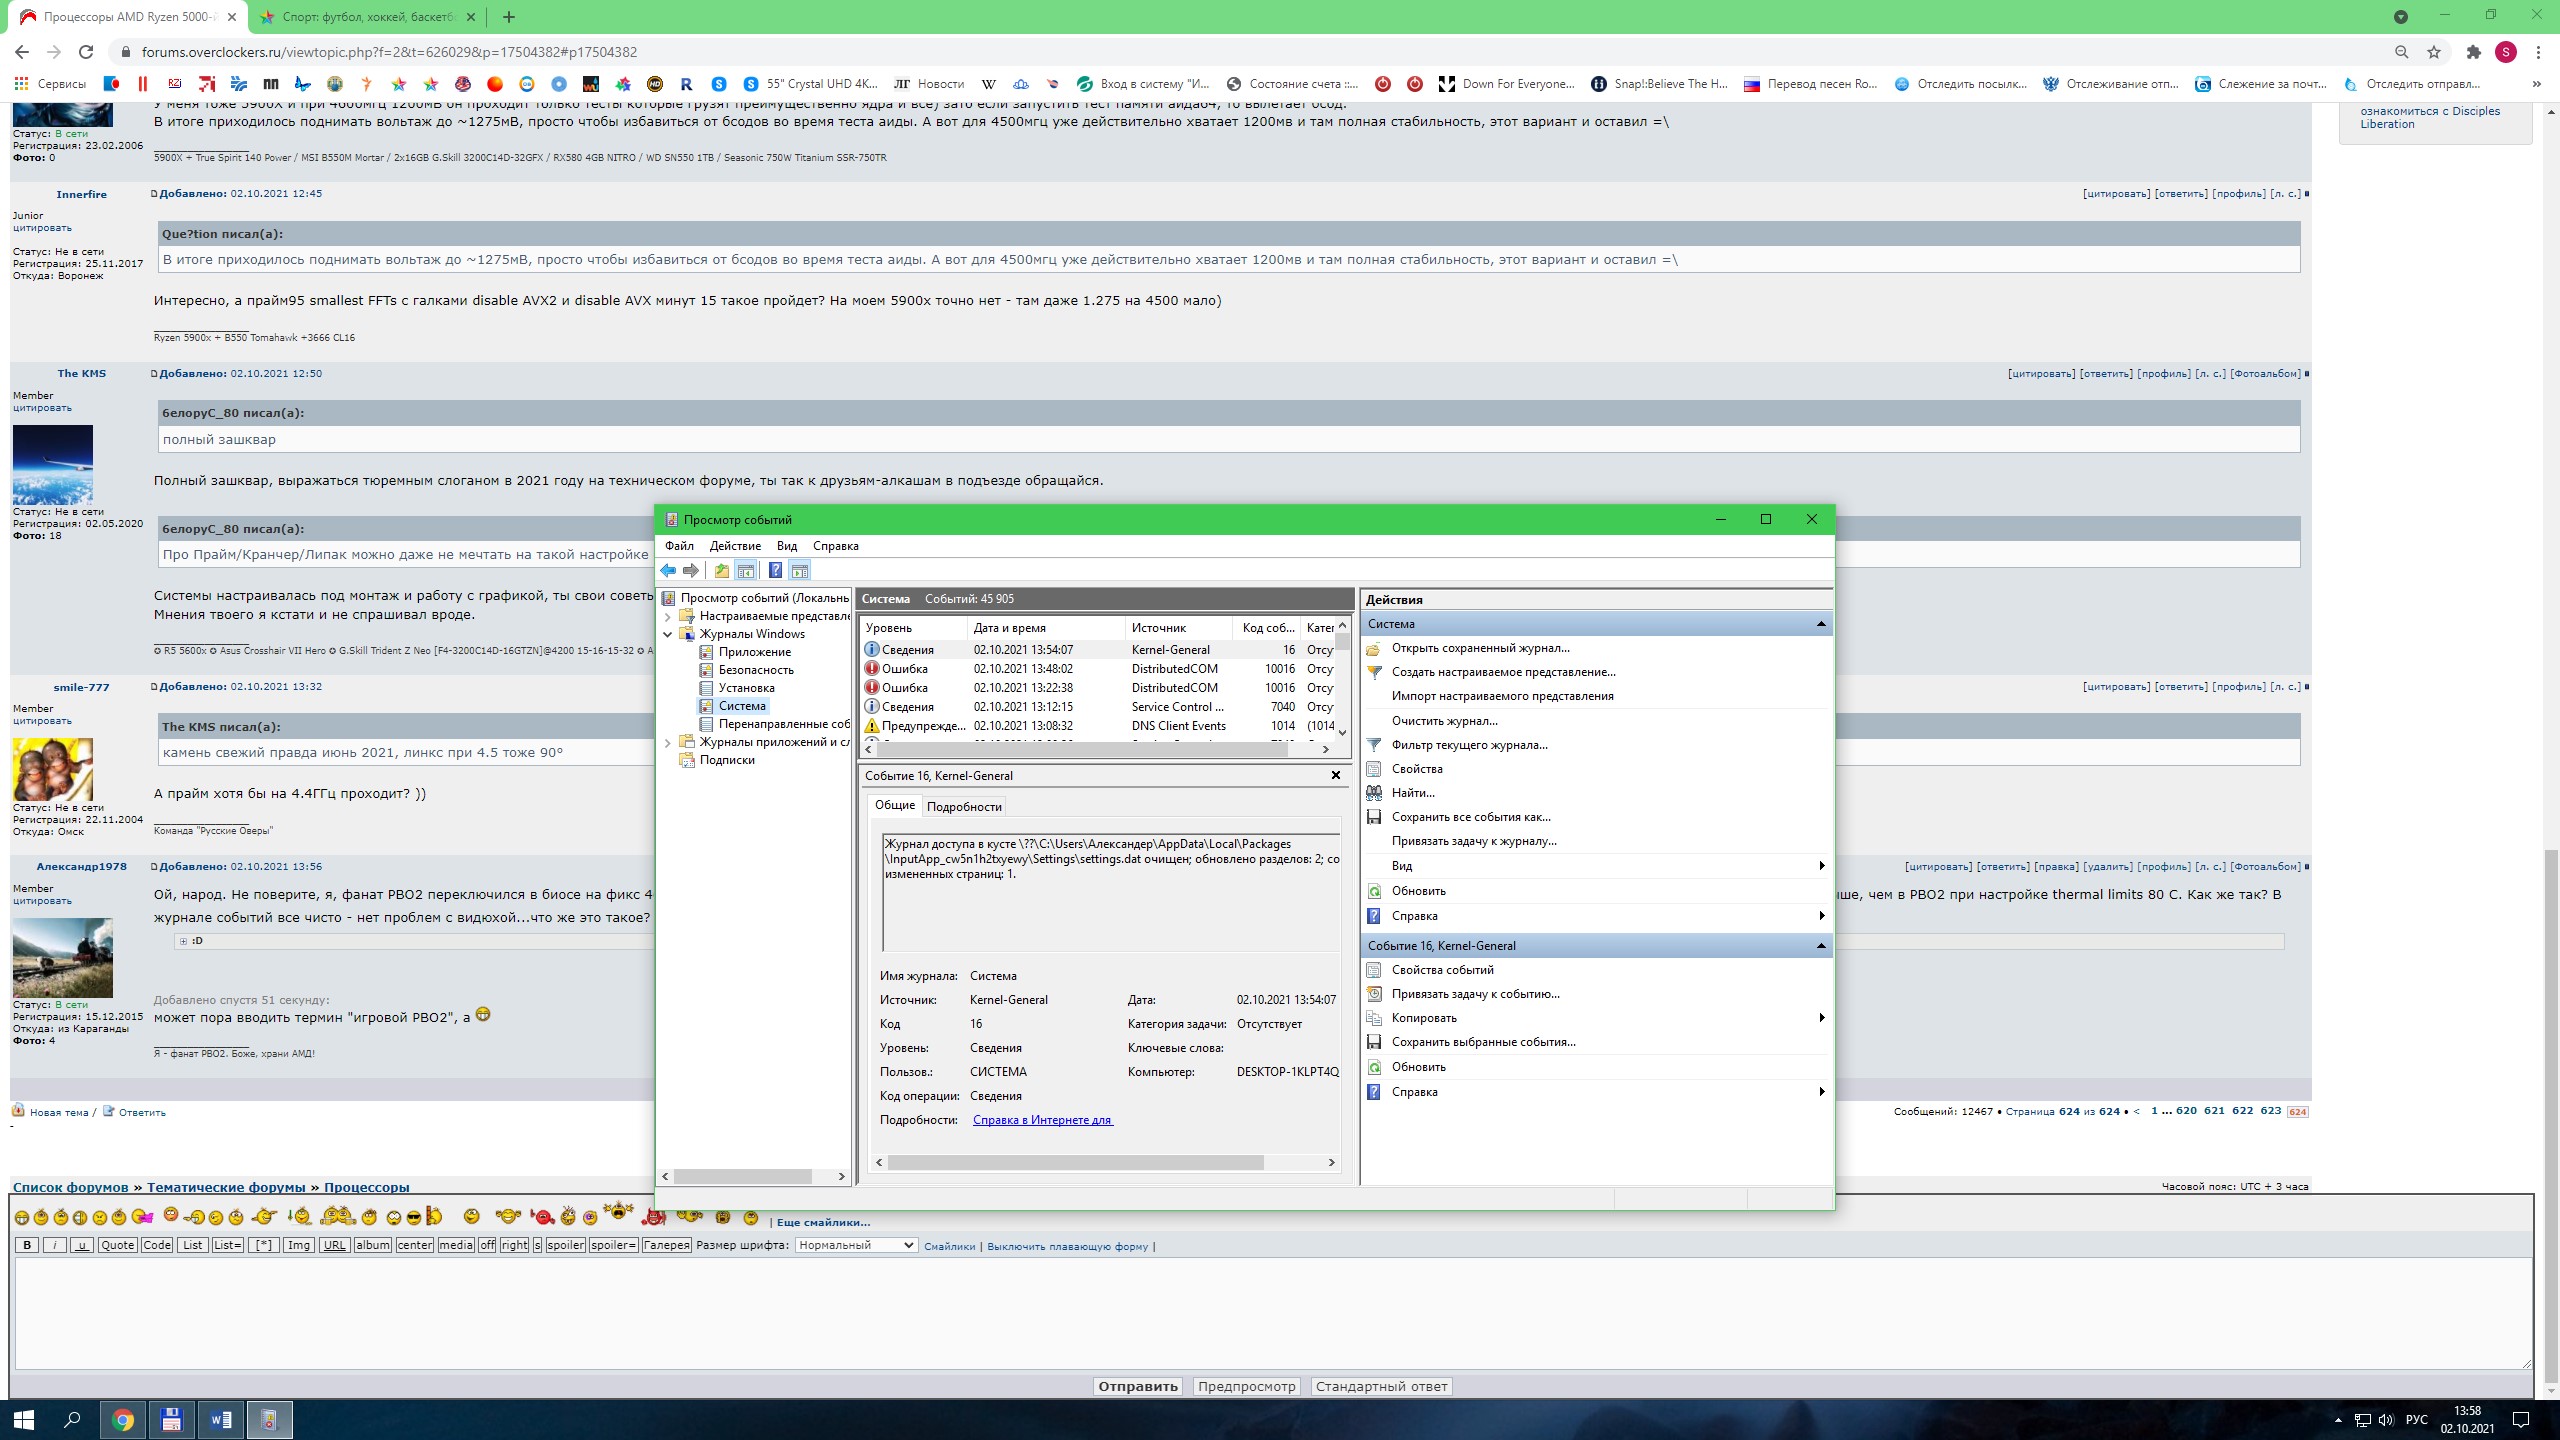Viewport: 2560px width, 1440px height.
Task: Click the 'Отправить' button
Action: [1138, 1386]
